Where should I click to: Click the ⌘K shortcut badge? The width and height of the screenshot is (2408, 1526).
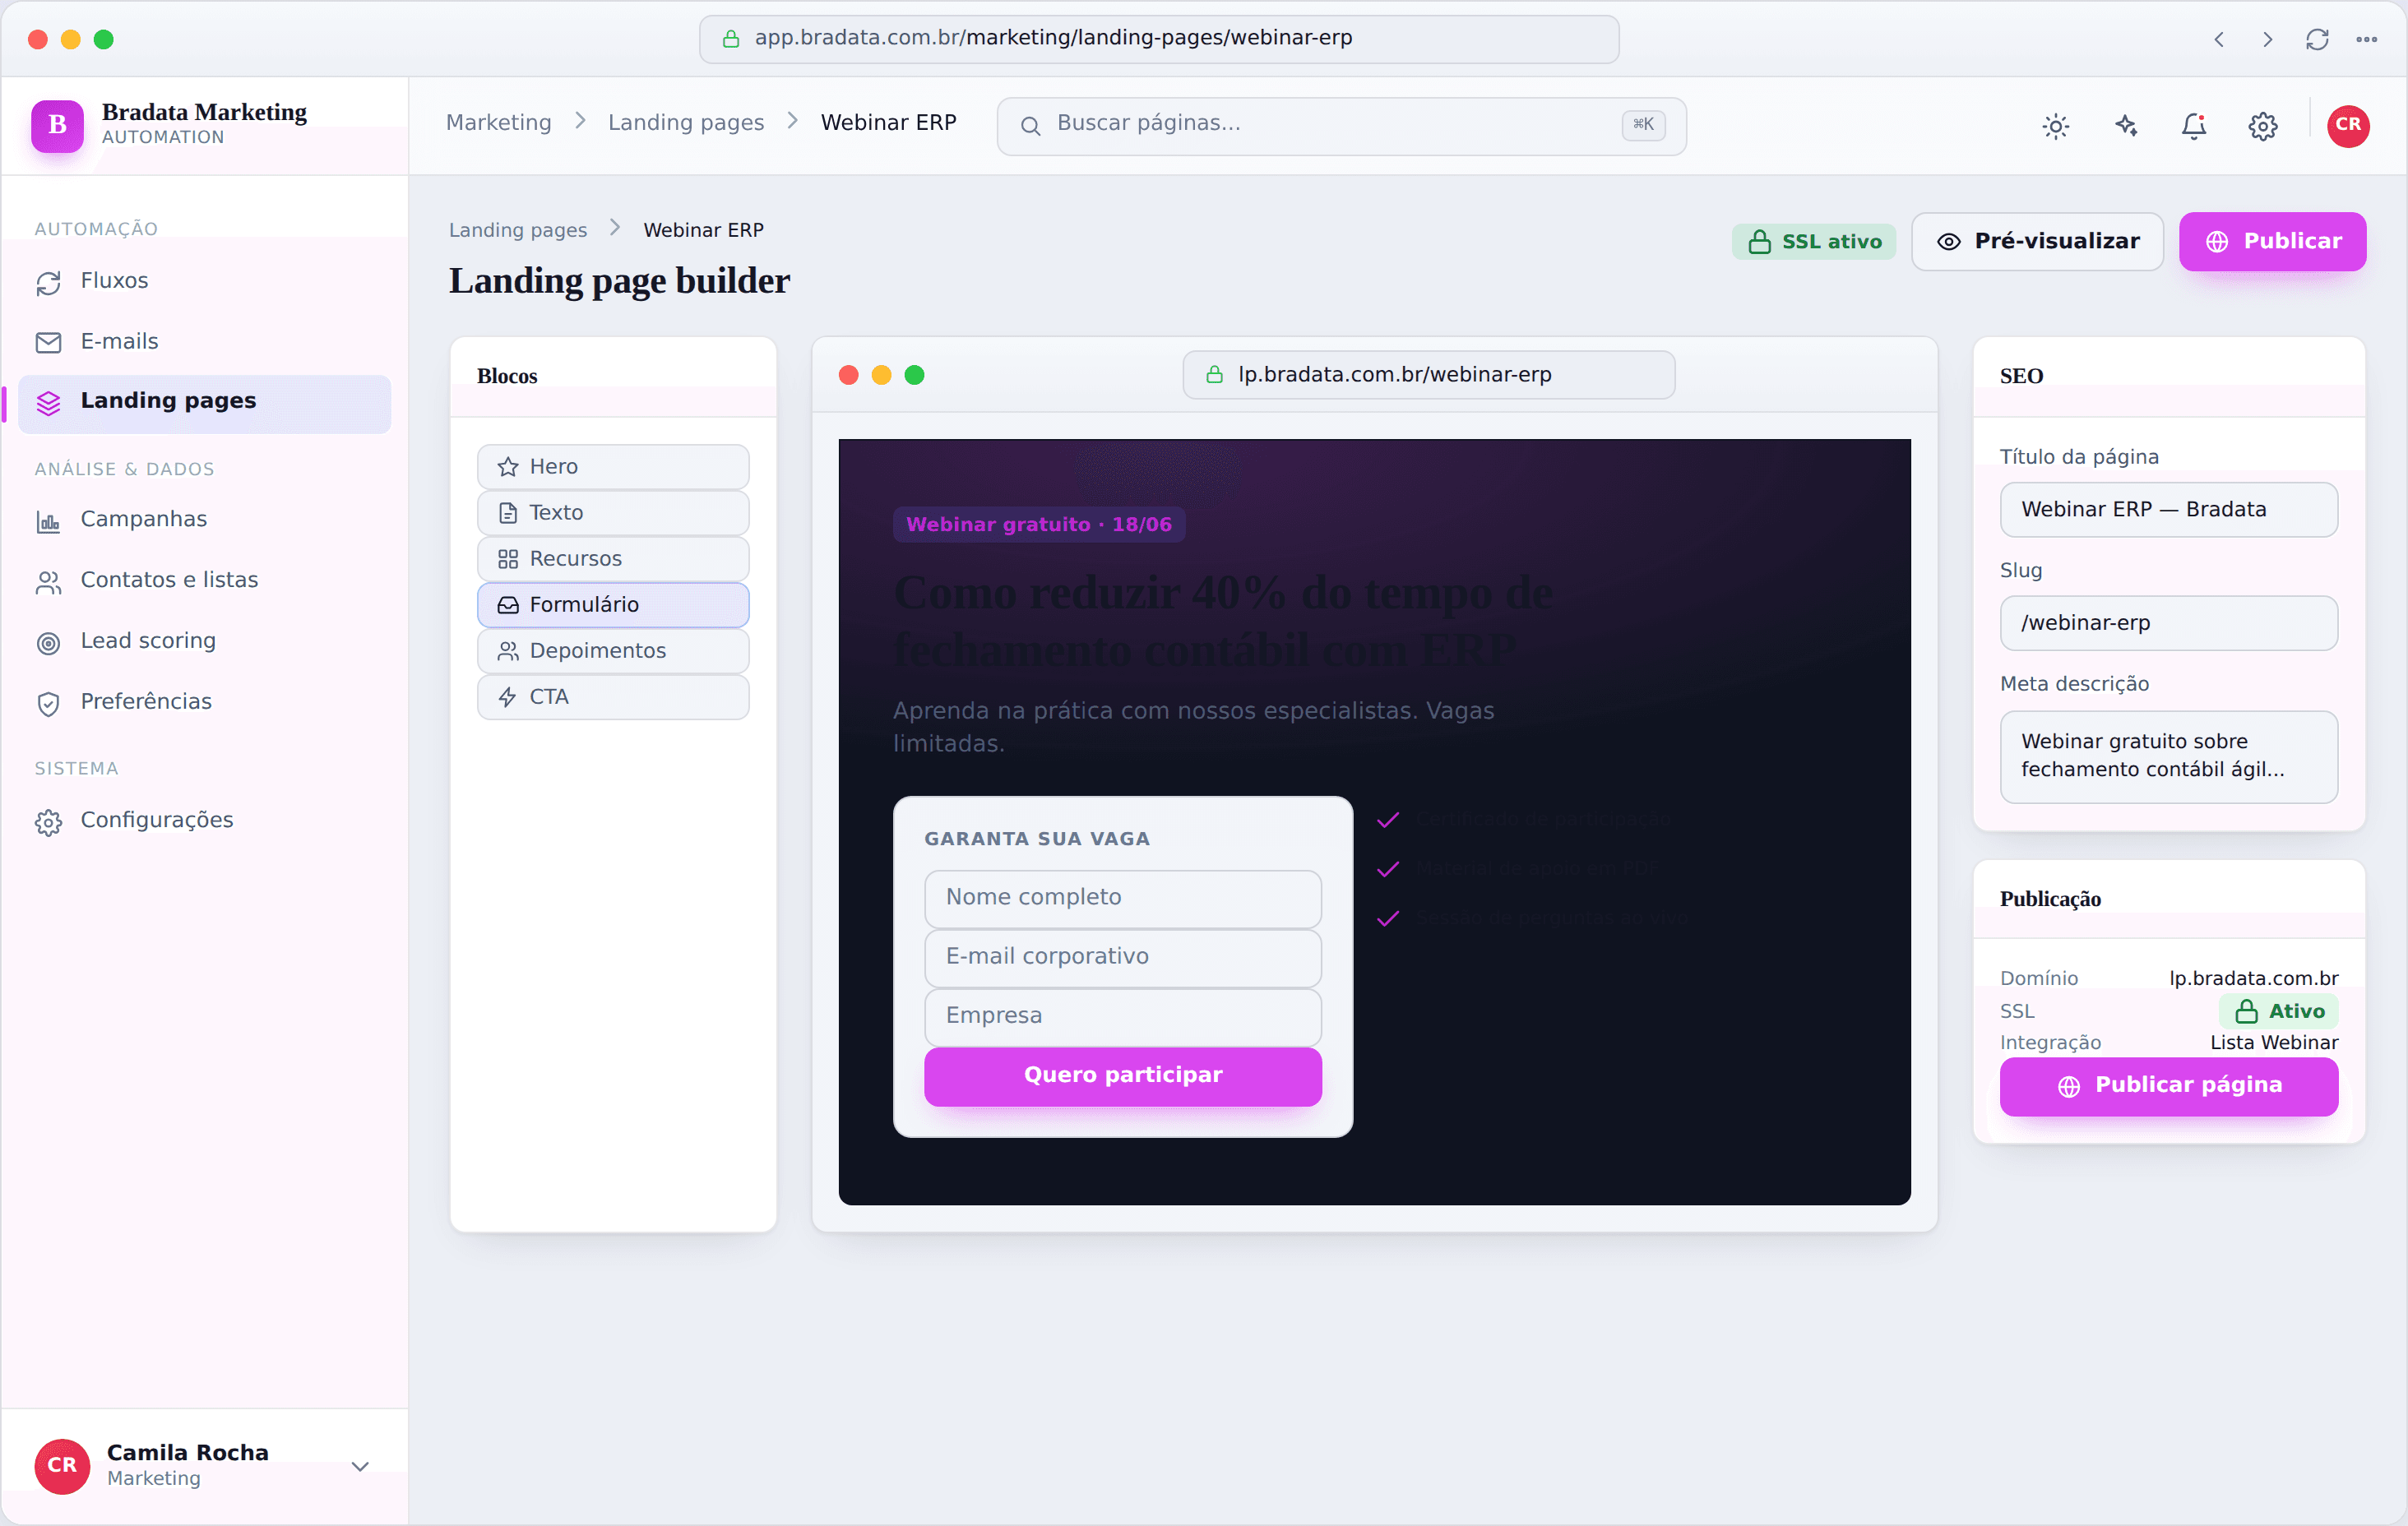(1643, 124)
